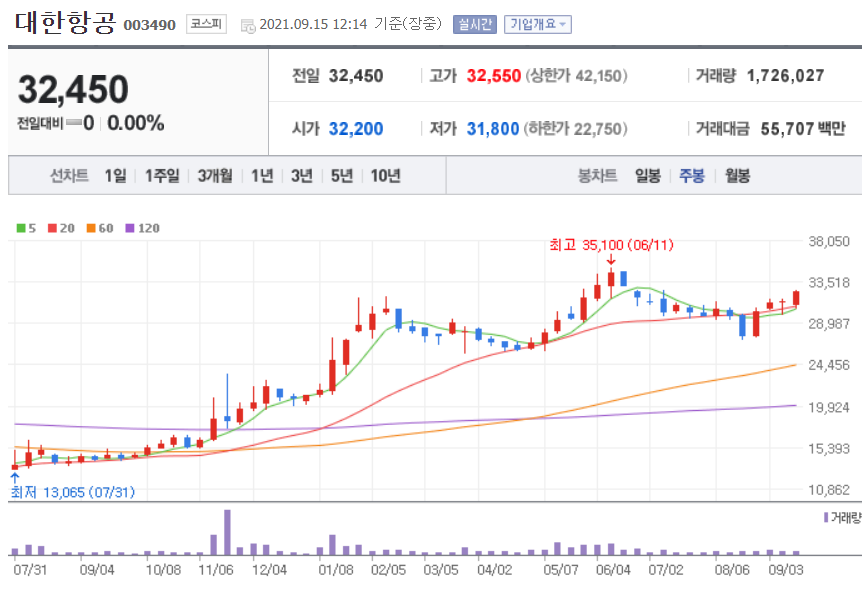Viewport: 862px width, 594px height.
Task: Click the 전일 value 32,450
Action: tap(356, 76)
